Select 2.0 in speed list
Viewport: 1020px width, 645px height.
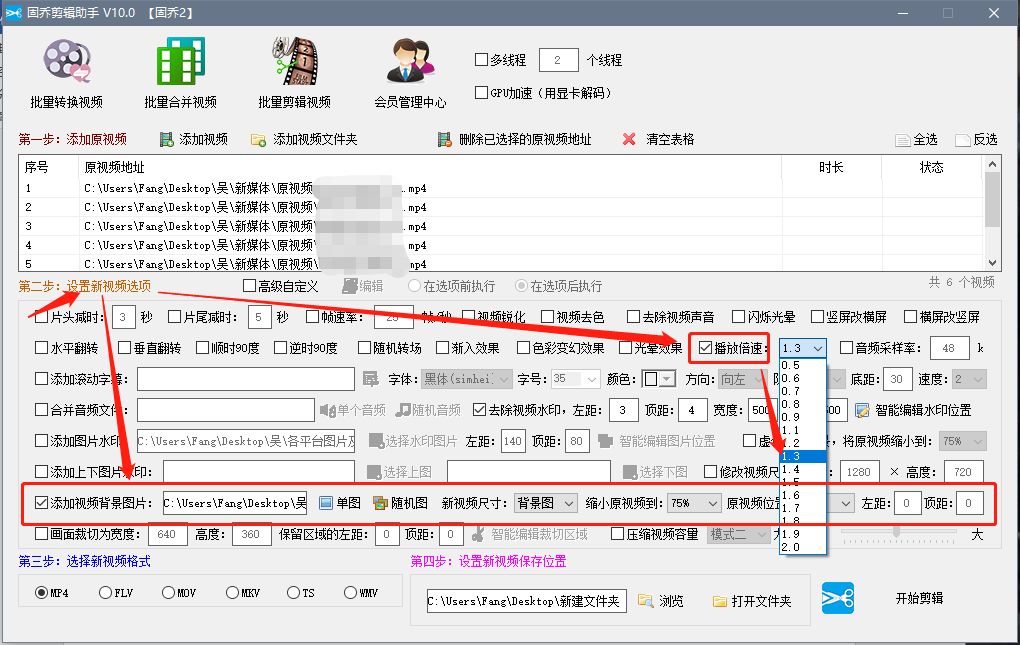pos(803,547)
